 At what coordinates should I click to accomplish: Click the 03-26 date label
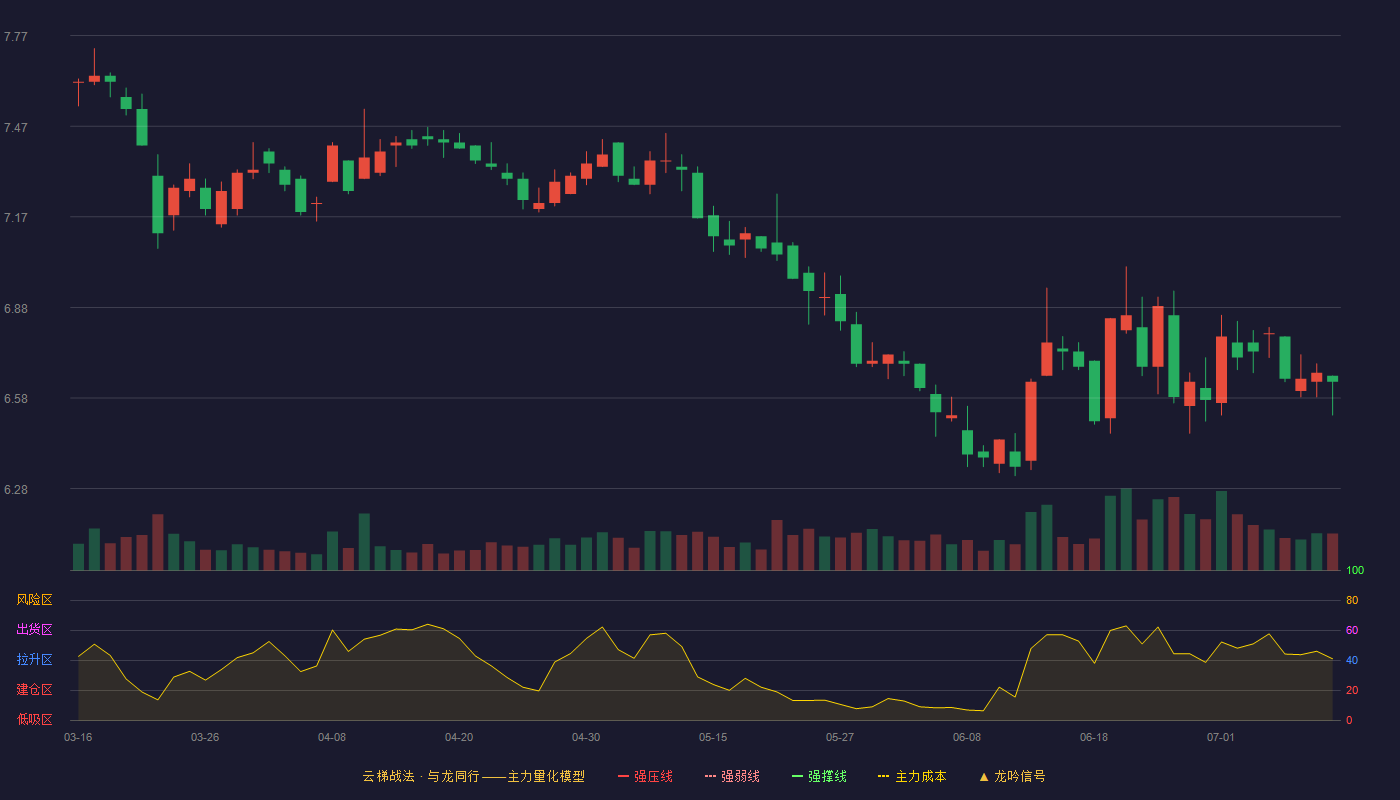(x=205, y=737)
